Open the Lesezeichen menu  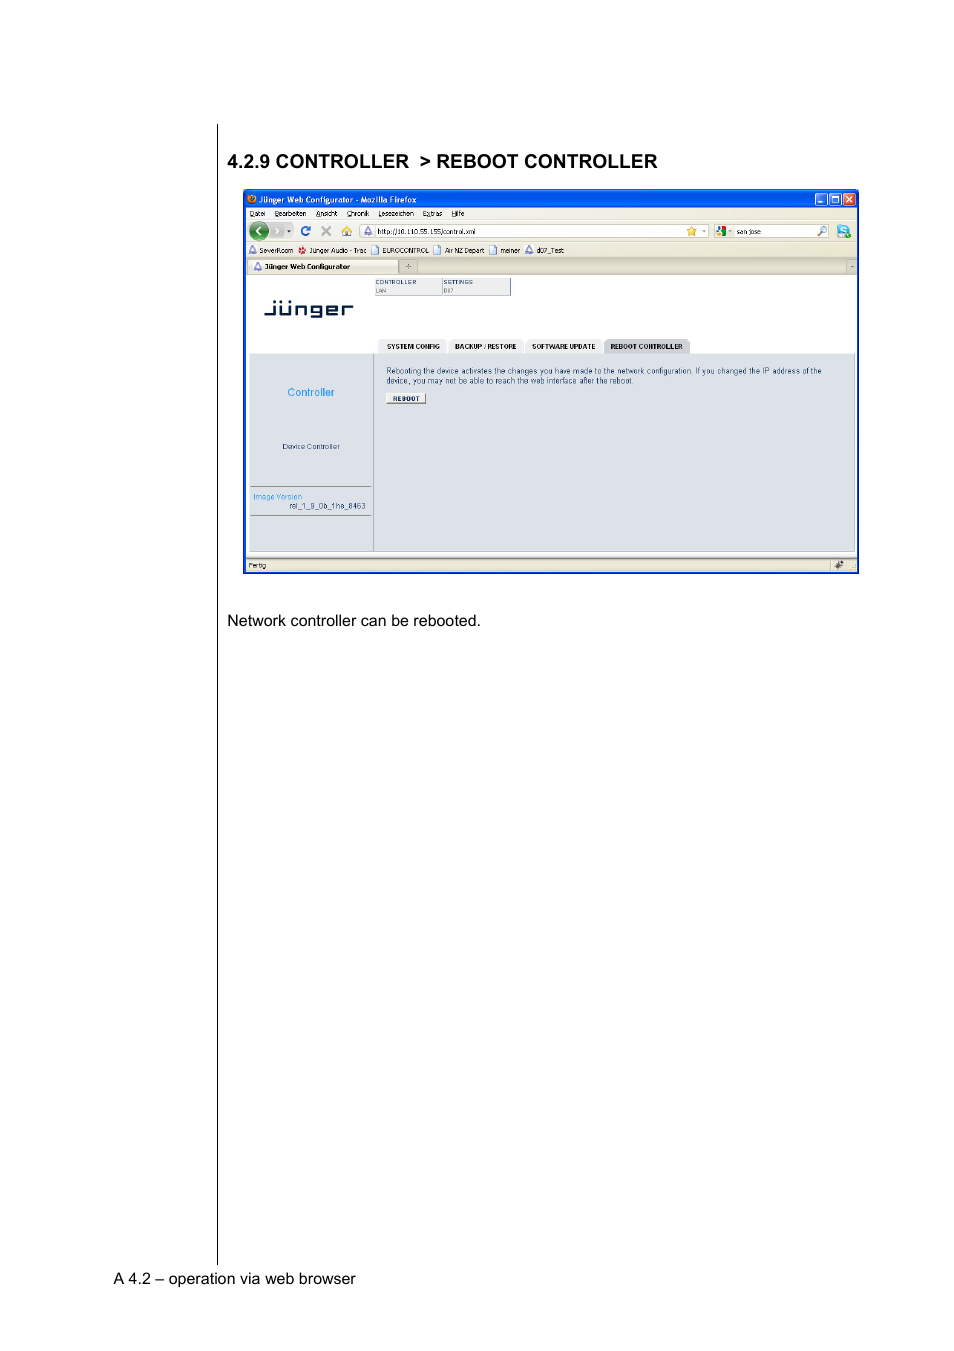tap(396, 213)
